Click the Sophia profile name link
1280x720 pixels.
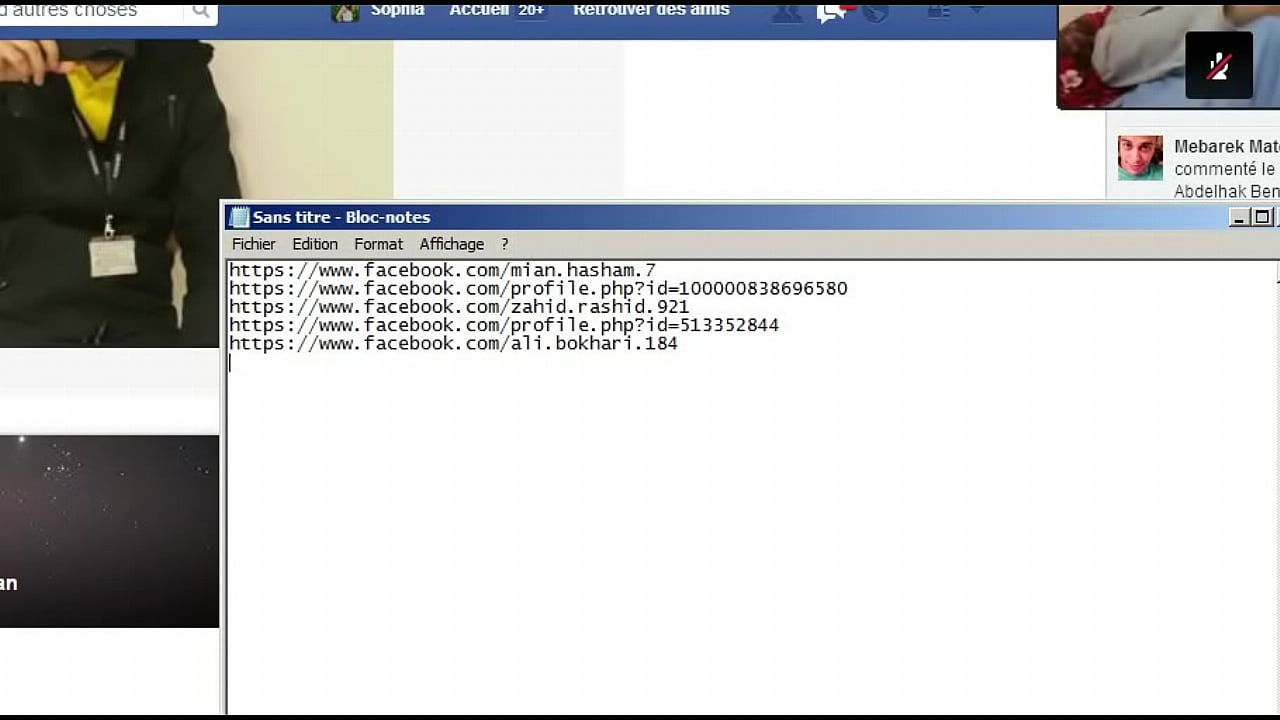[x=397, y=10]
